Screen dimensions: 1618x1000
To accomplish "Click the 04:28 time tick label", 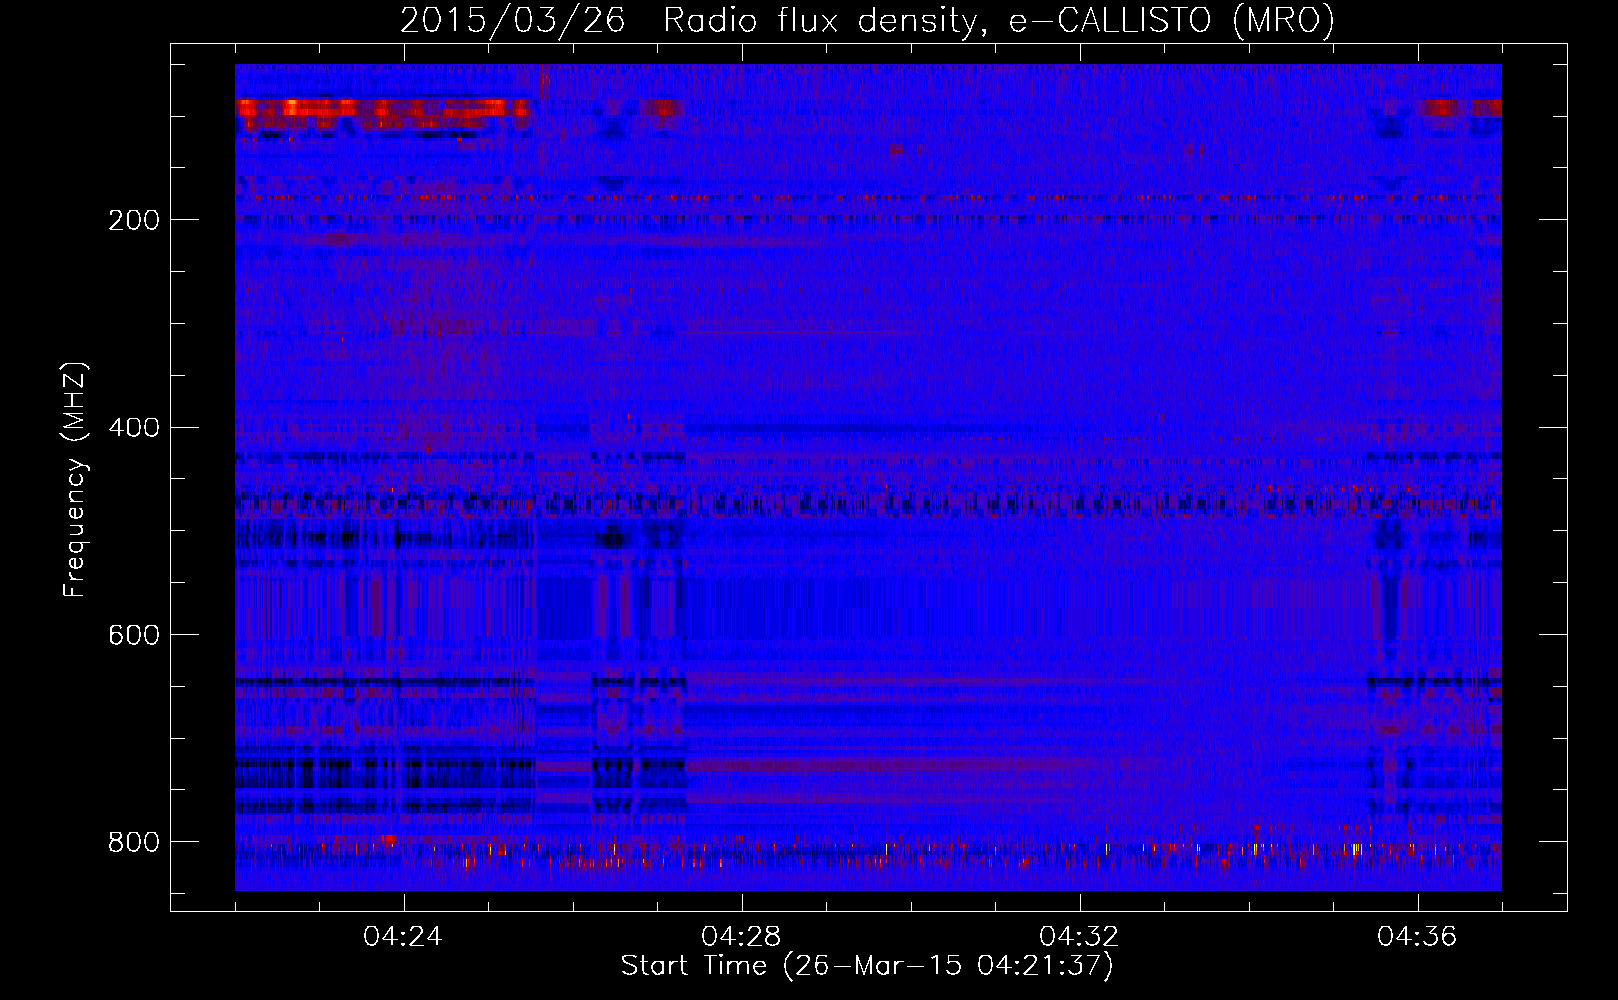I will (742, 936).
